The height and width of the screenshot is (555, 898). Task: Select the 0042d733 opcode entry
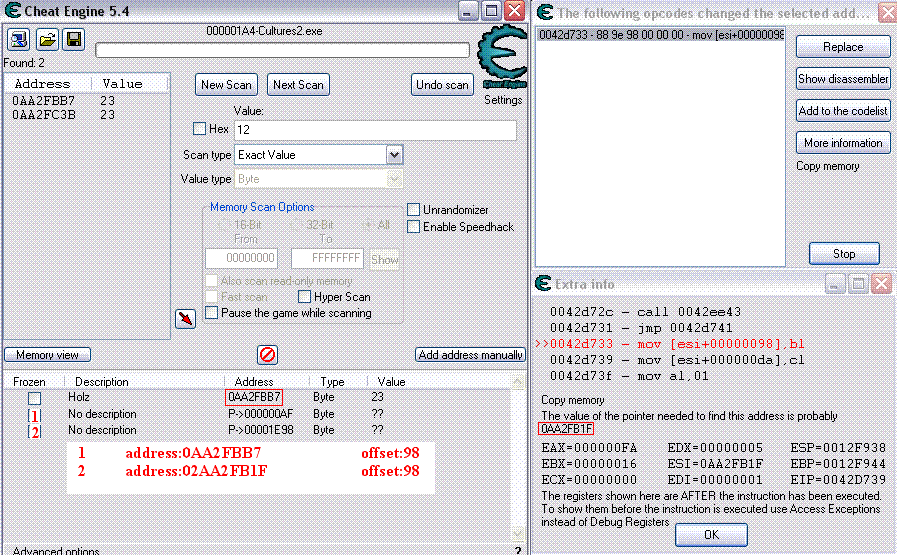click(660, 35)
